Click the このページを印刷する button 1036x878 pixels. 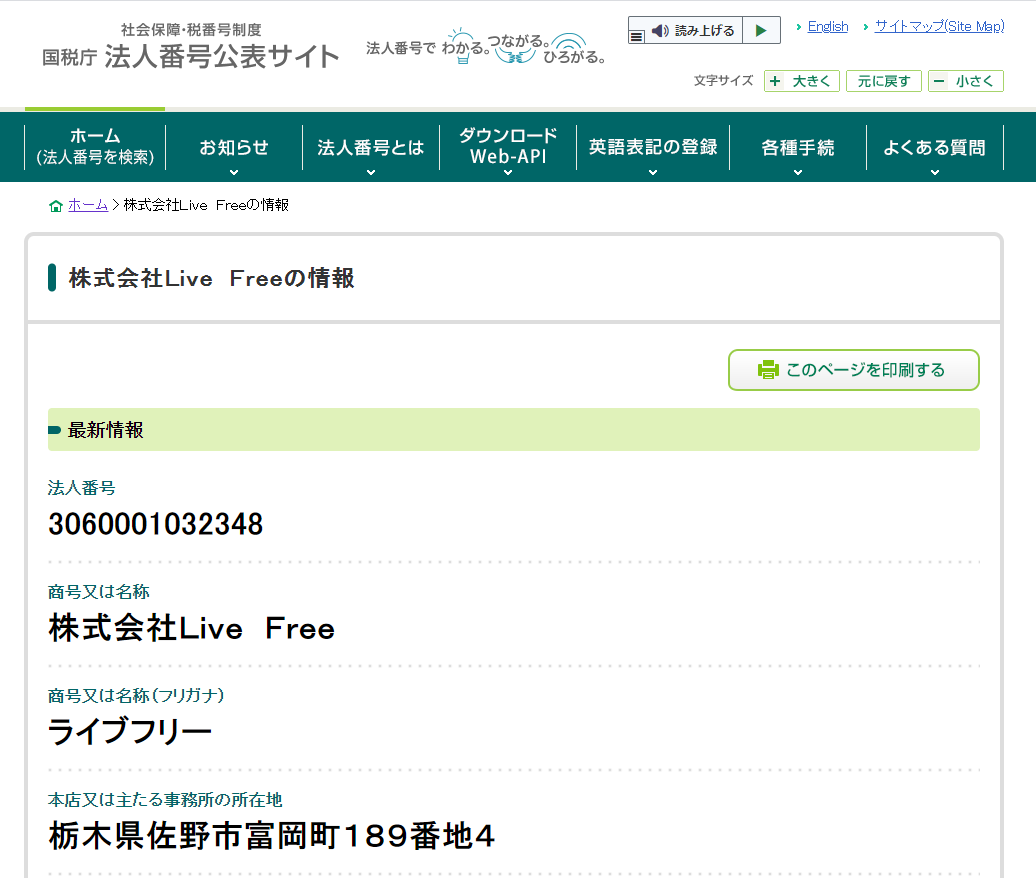[x=854, y=370]
